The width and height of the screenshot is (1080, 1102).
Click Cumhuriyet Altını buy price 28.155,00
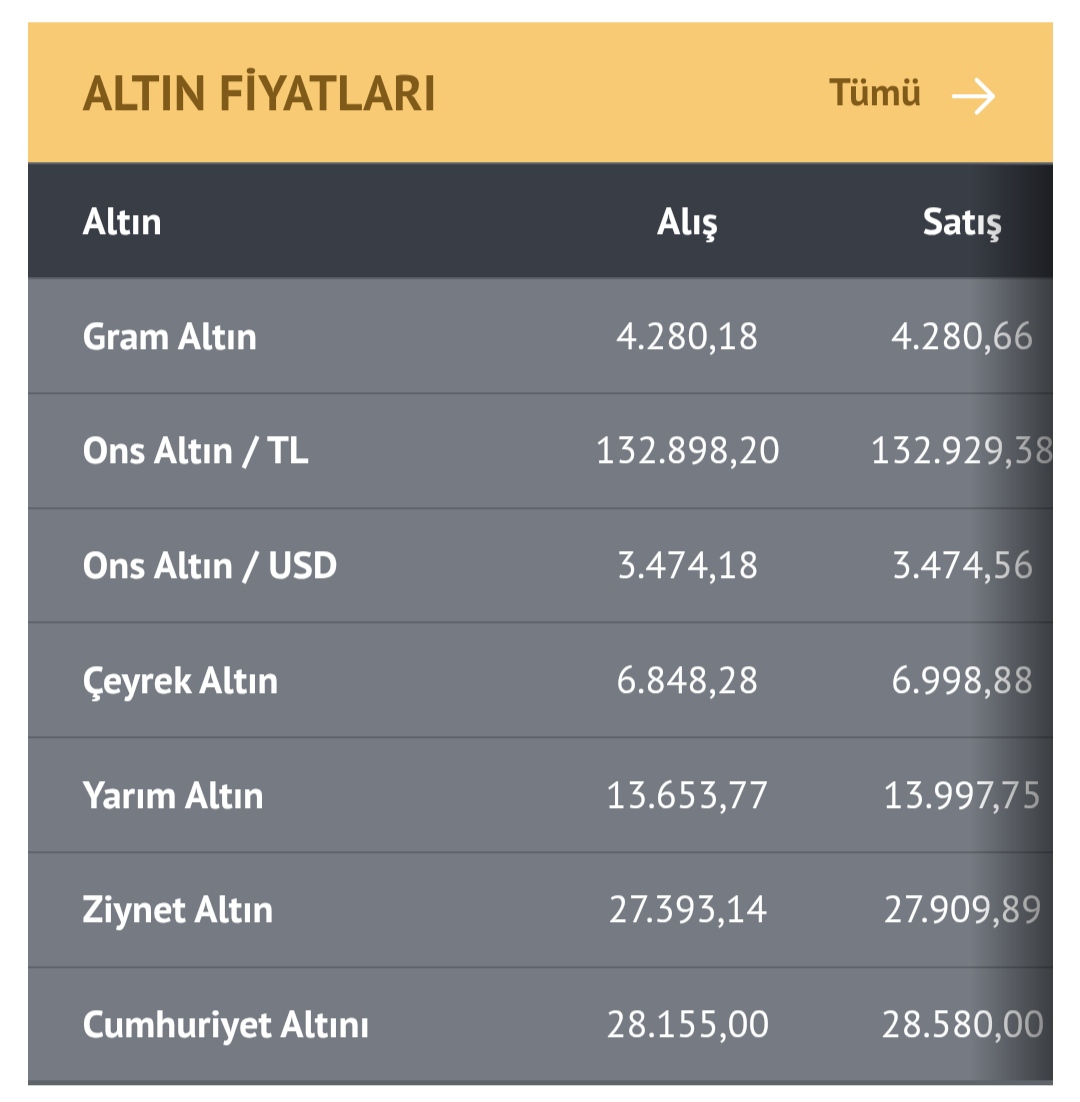[x=687, y=1025]
